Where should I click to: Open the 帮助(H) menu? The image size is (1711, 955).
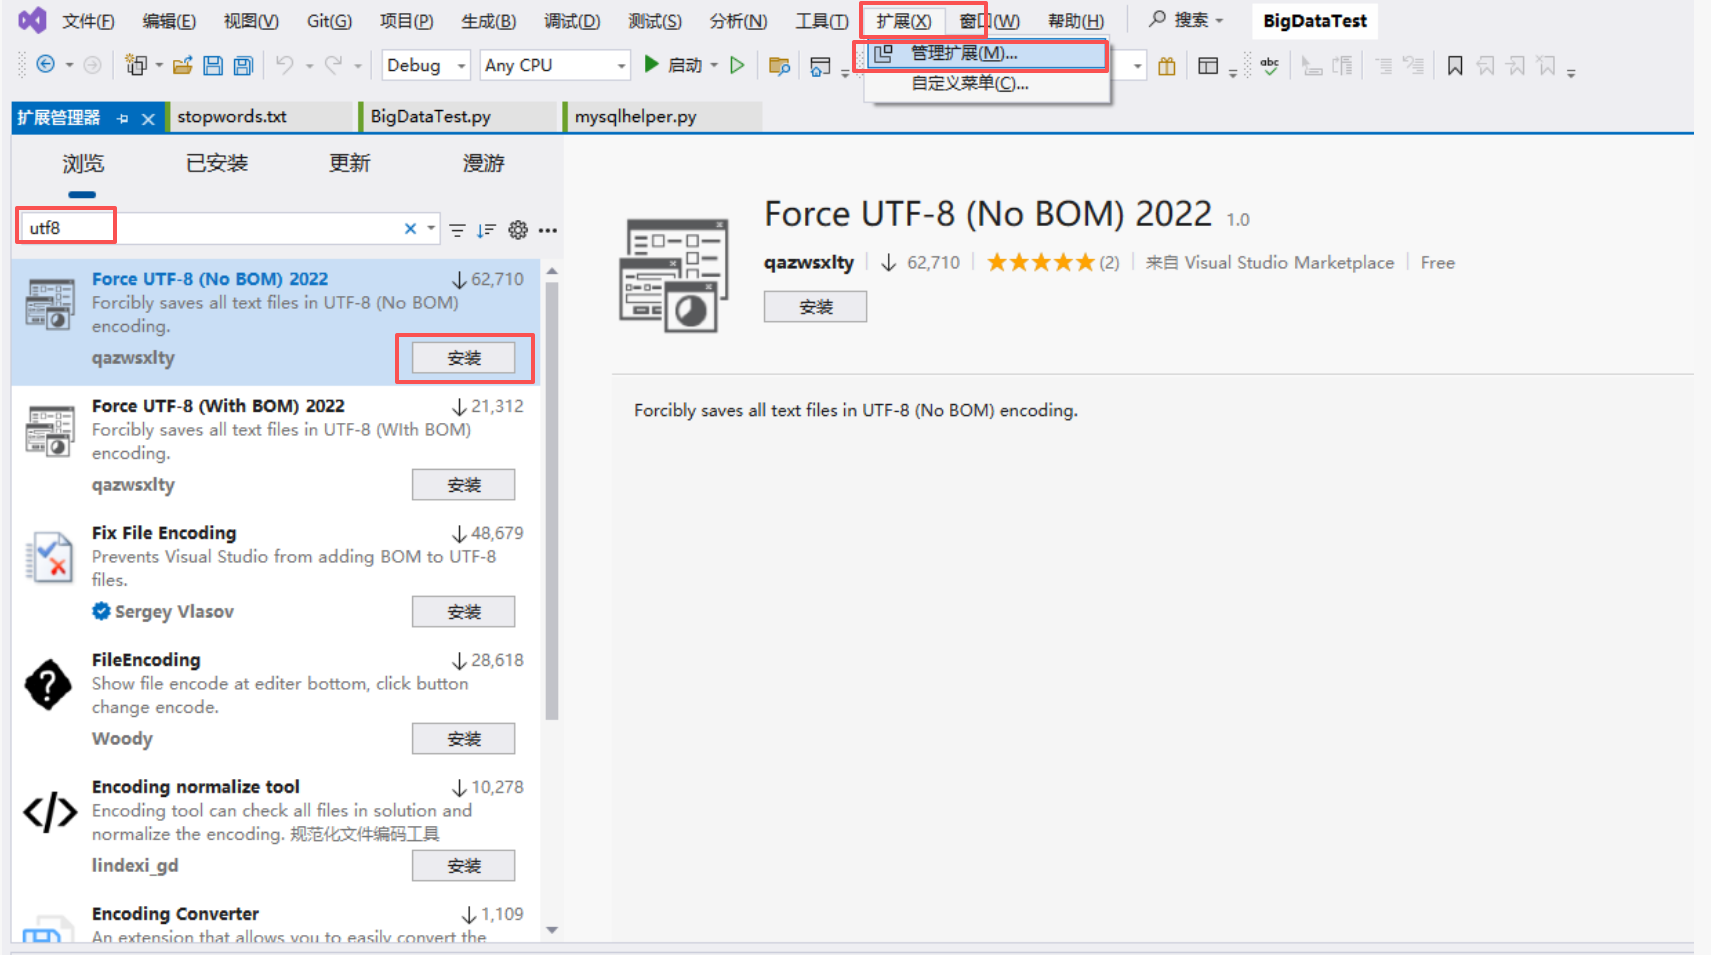pos(1076,21)
